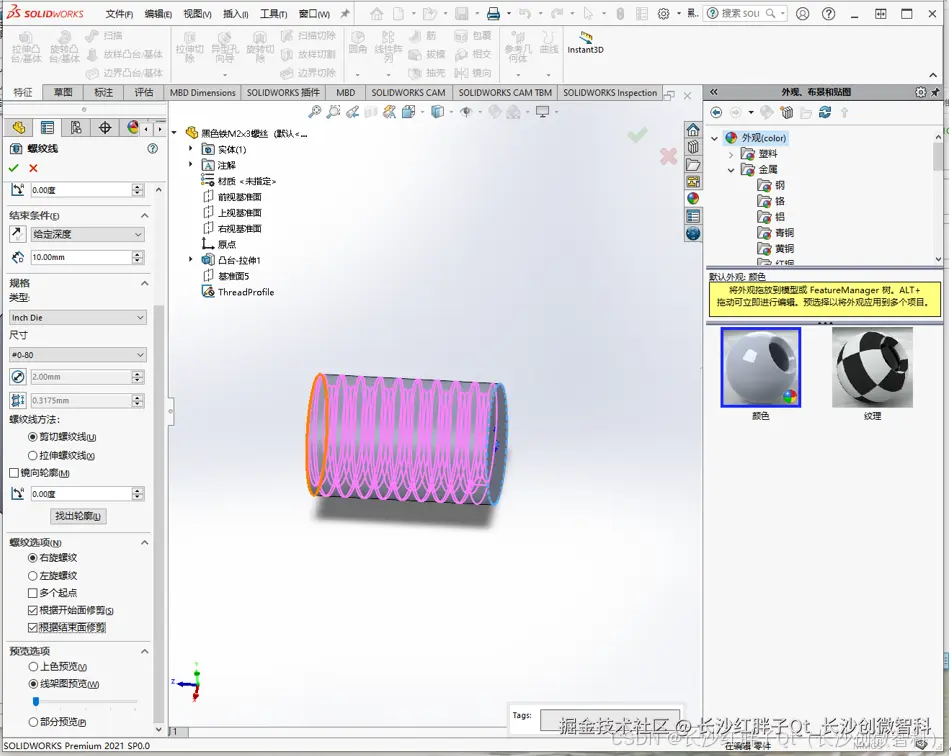Click help question mark in title bar

click(828, 13)
